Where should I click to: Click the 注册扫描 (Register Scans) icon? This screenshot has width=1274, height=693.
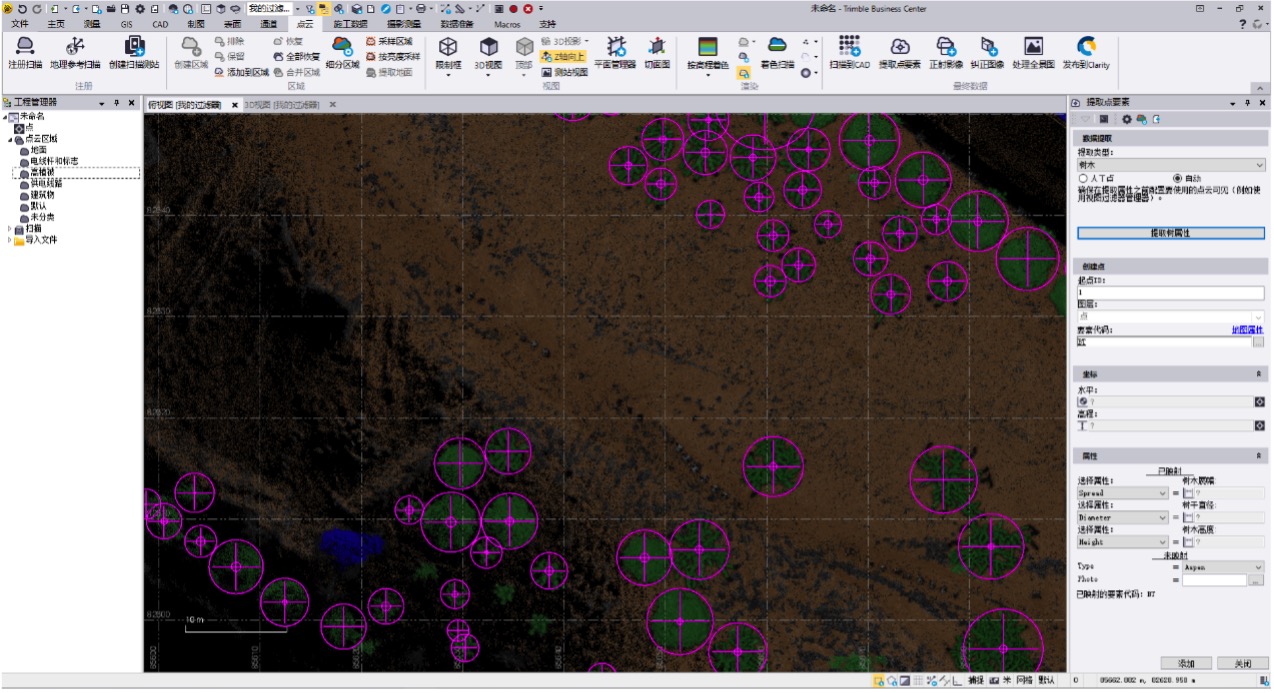[x=25, y=46]
